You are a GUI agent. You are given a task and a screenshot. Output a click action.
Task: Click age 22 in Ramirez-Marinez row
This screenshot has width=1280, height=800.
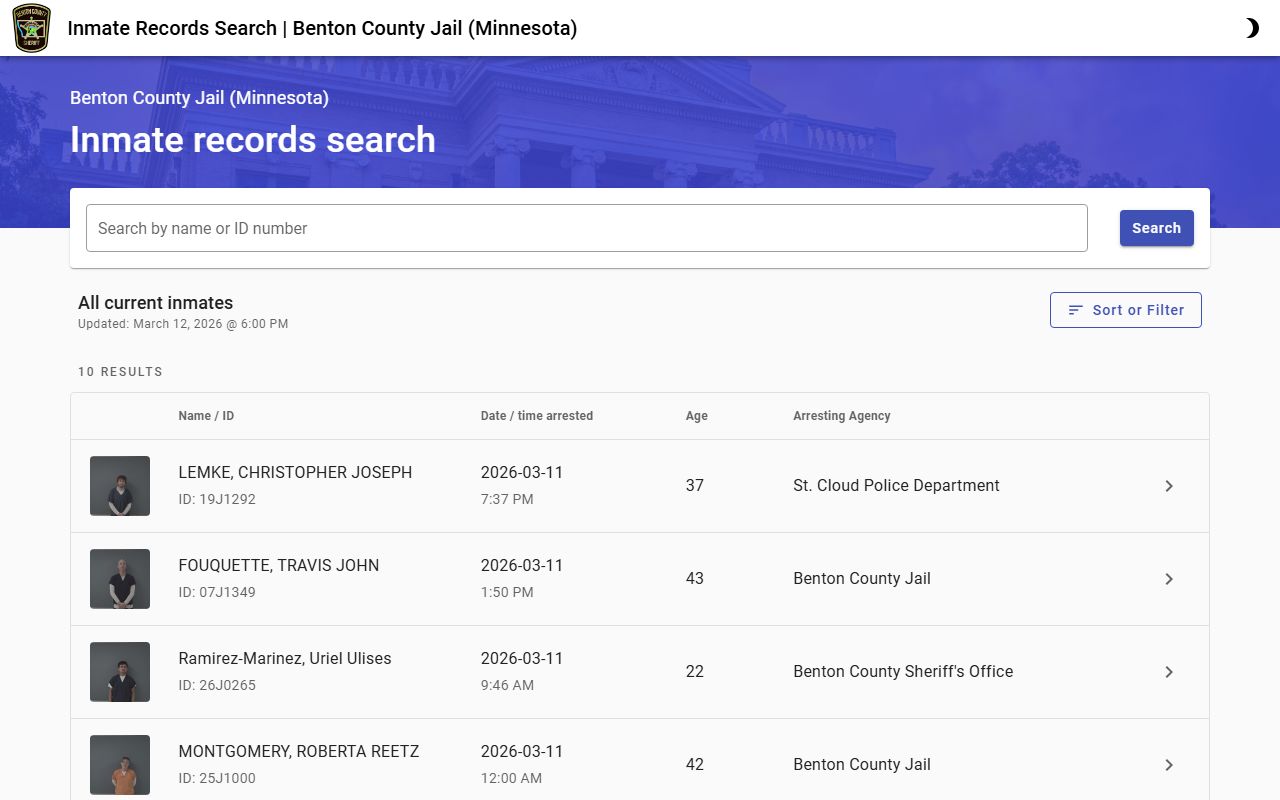coord(695,671)
